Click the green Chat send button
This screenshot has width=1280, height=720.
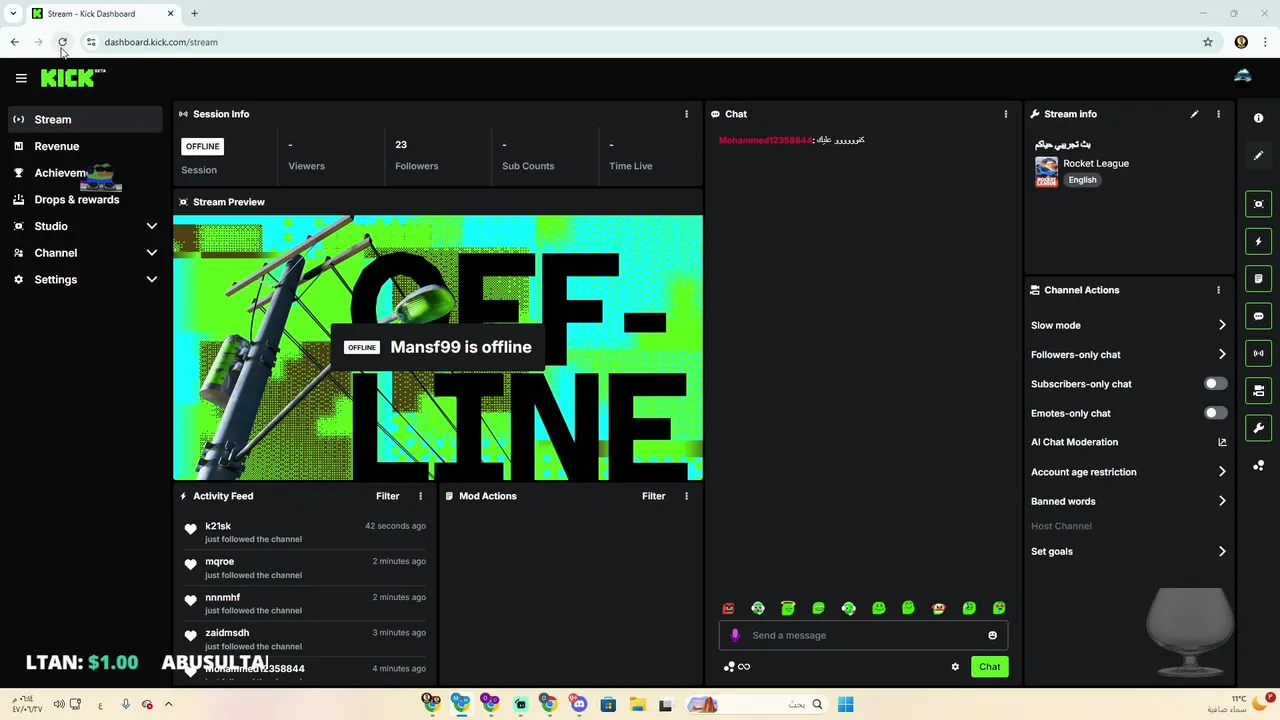(989, 667)
